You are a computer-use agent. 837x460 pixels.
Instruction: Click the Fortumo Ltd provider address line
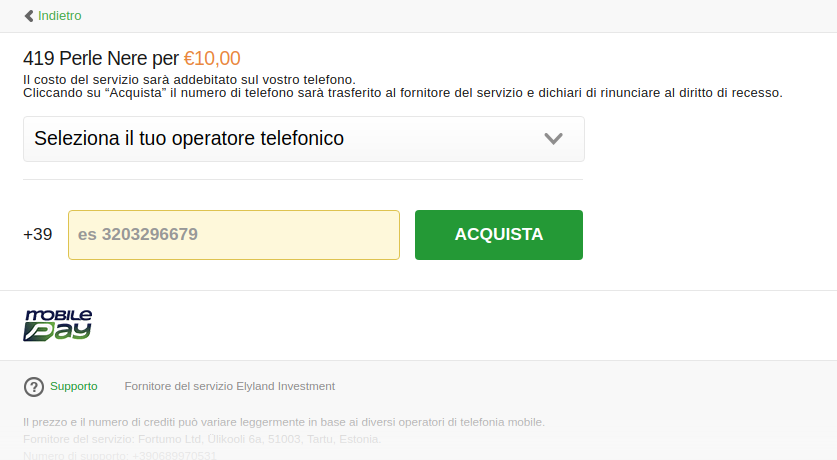click(x=201, y=439)
